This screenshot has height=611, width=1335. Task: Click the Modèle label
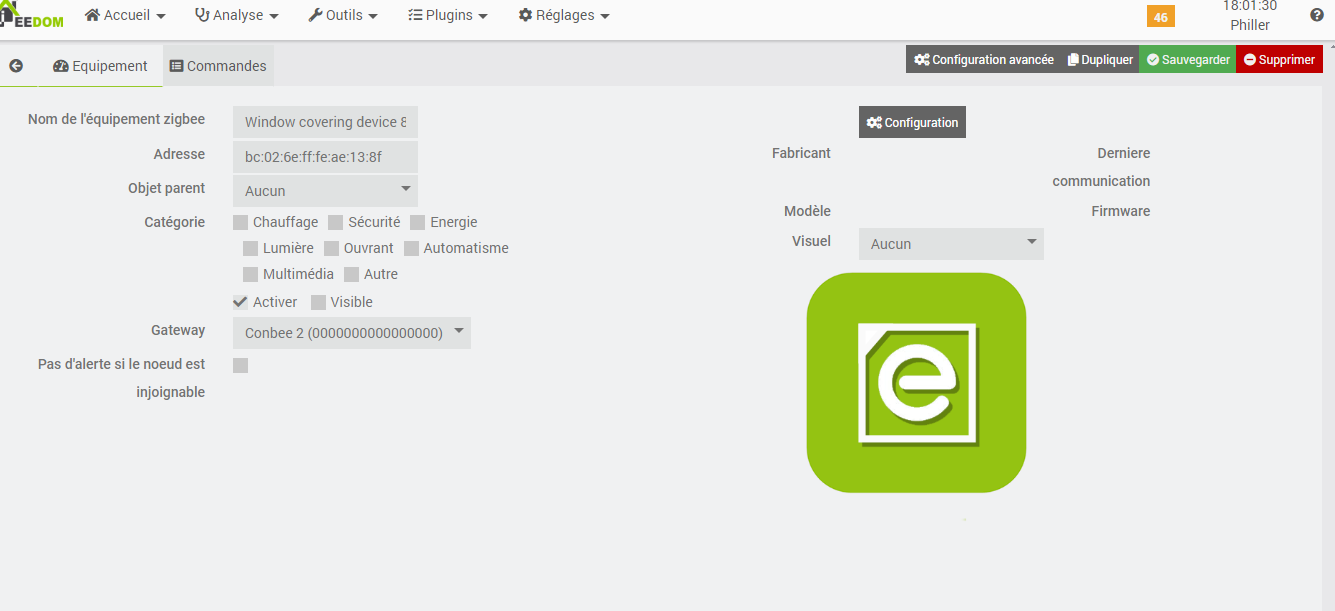(x=807, y=211)
